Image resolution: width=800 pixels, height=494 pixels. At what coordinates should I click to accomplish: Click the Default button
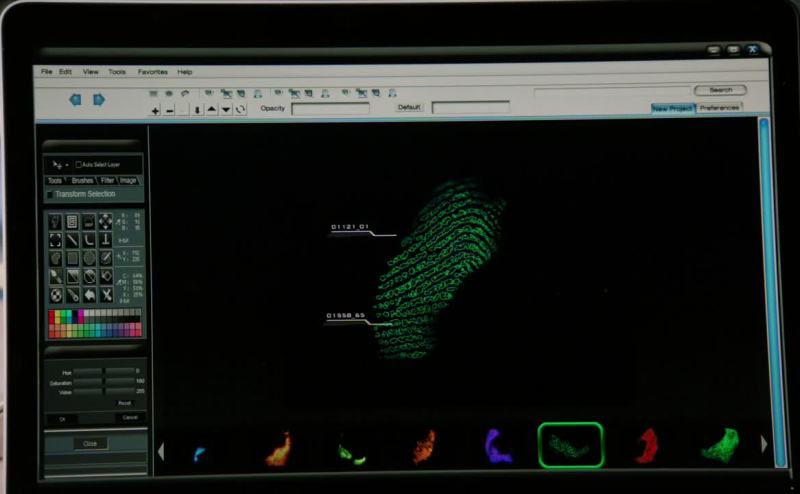point(409,107)
